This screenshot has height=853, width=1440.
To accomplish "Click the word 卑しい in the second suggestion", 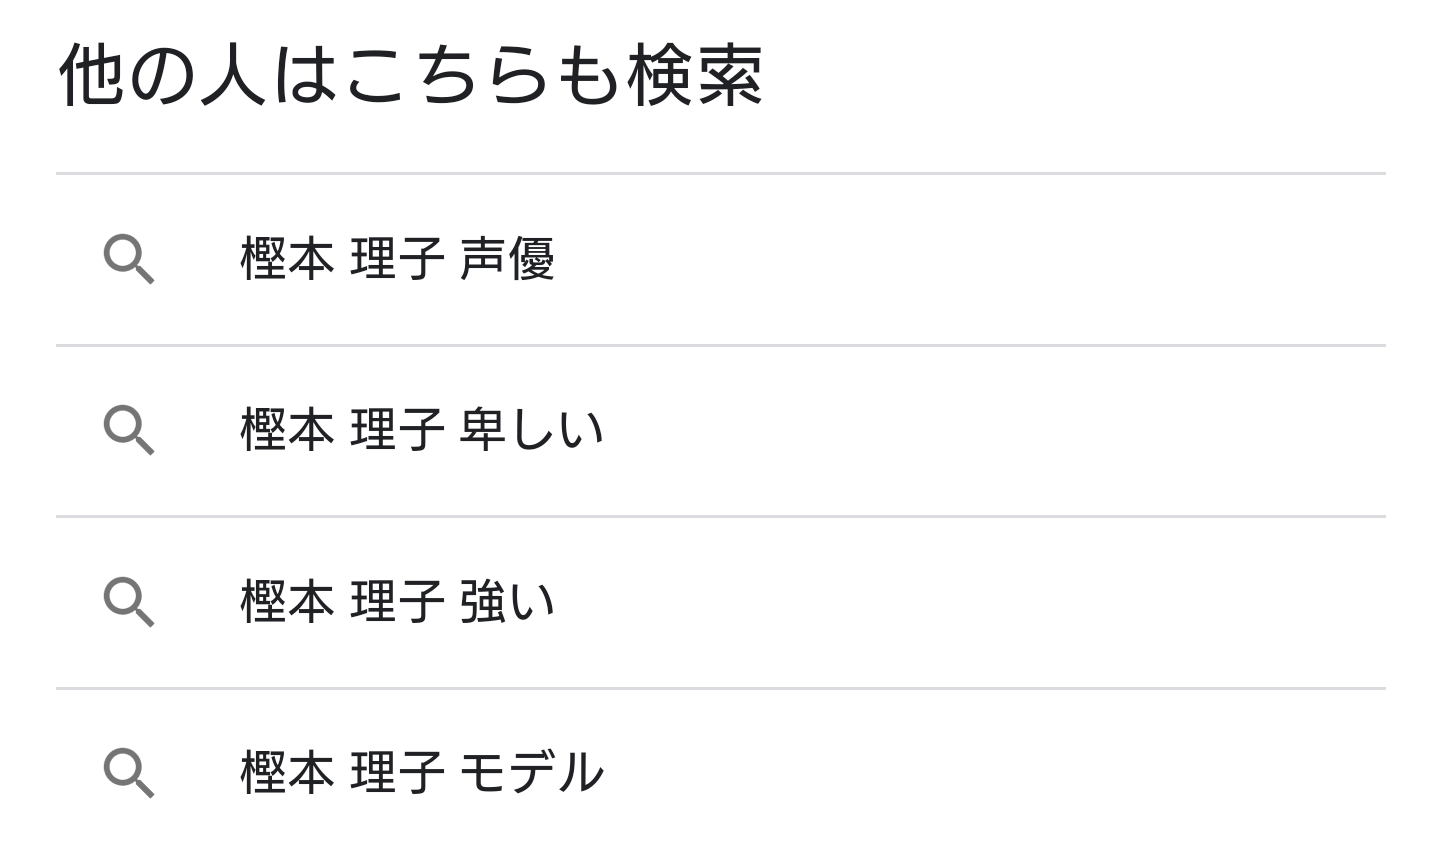I will (x=532, y=430).
